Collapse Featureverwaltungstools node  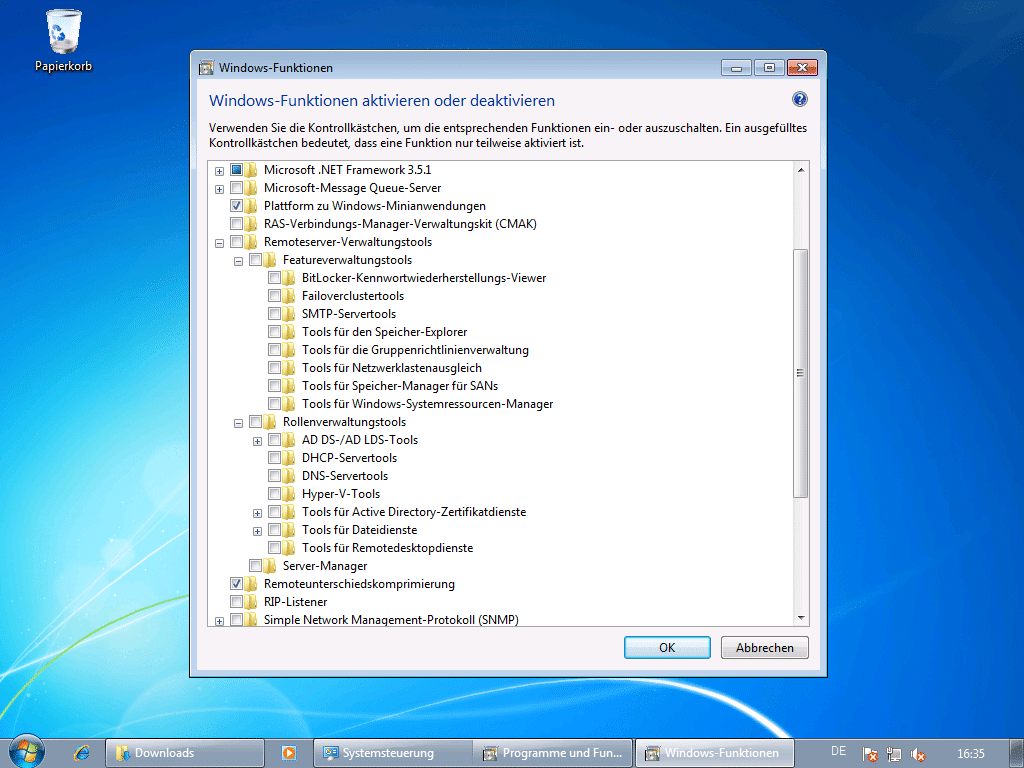point(238,261)
